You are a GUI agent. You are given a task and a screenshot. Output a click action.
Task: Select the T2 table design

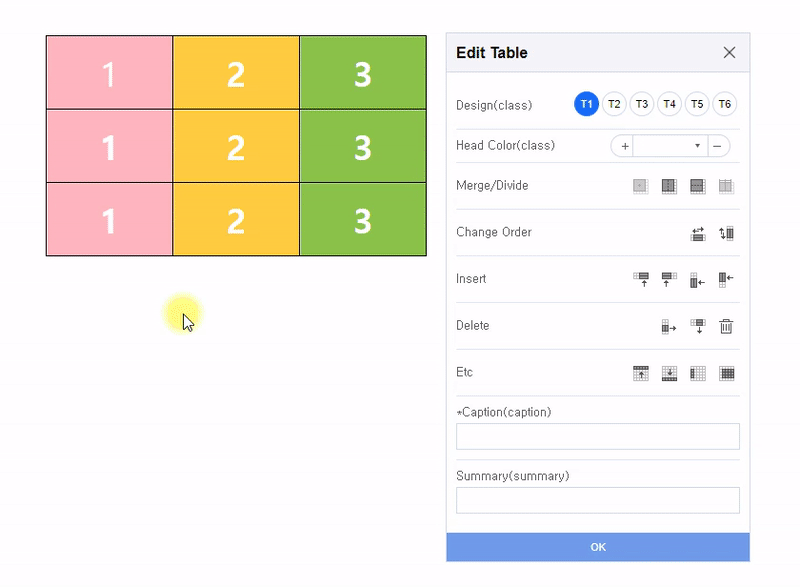614,104
